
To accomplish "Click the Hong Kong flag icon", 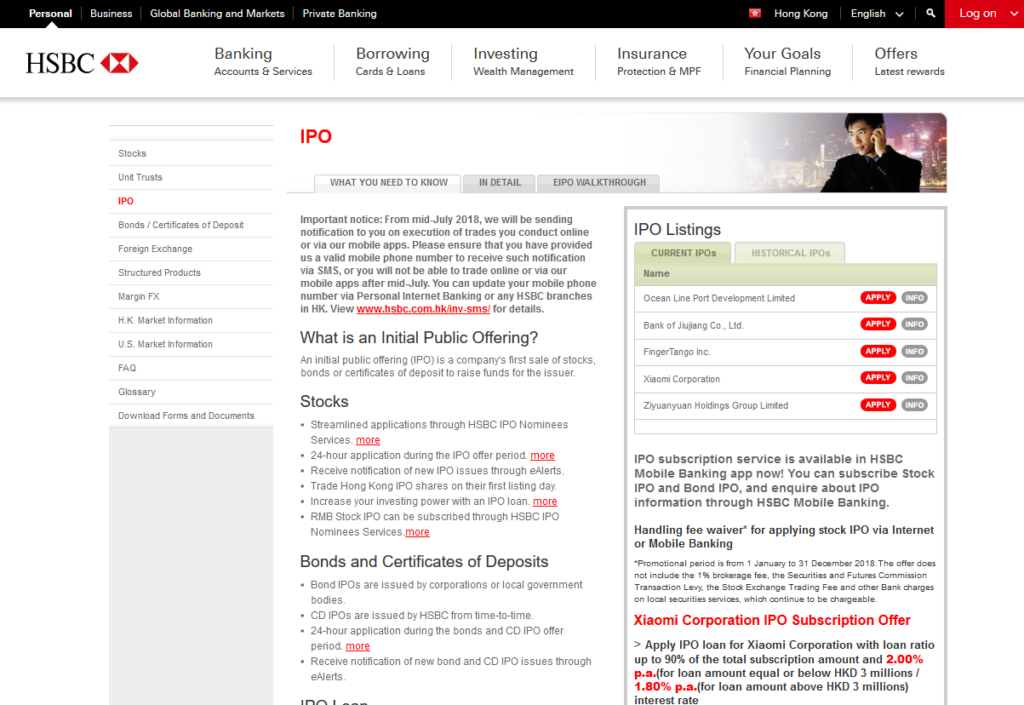I will click(x=755, y=14).
